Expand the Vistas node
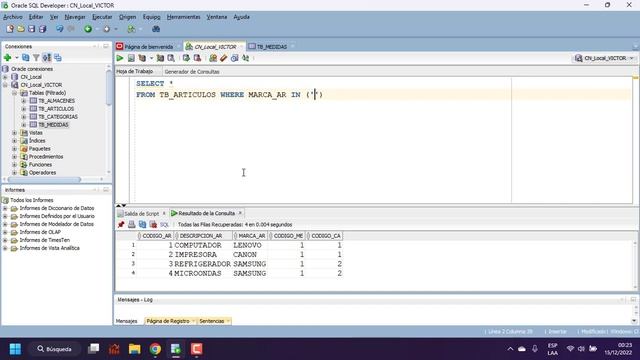This screenshot has width=640, height=360. pyautogui.click(x=15, y=133)
